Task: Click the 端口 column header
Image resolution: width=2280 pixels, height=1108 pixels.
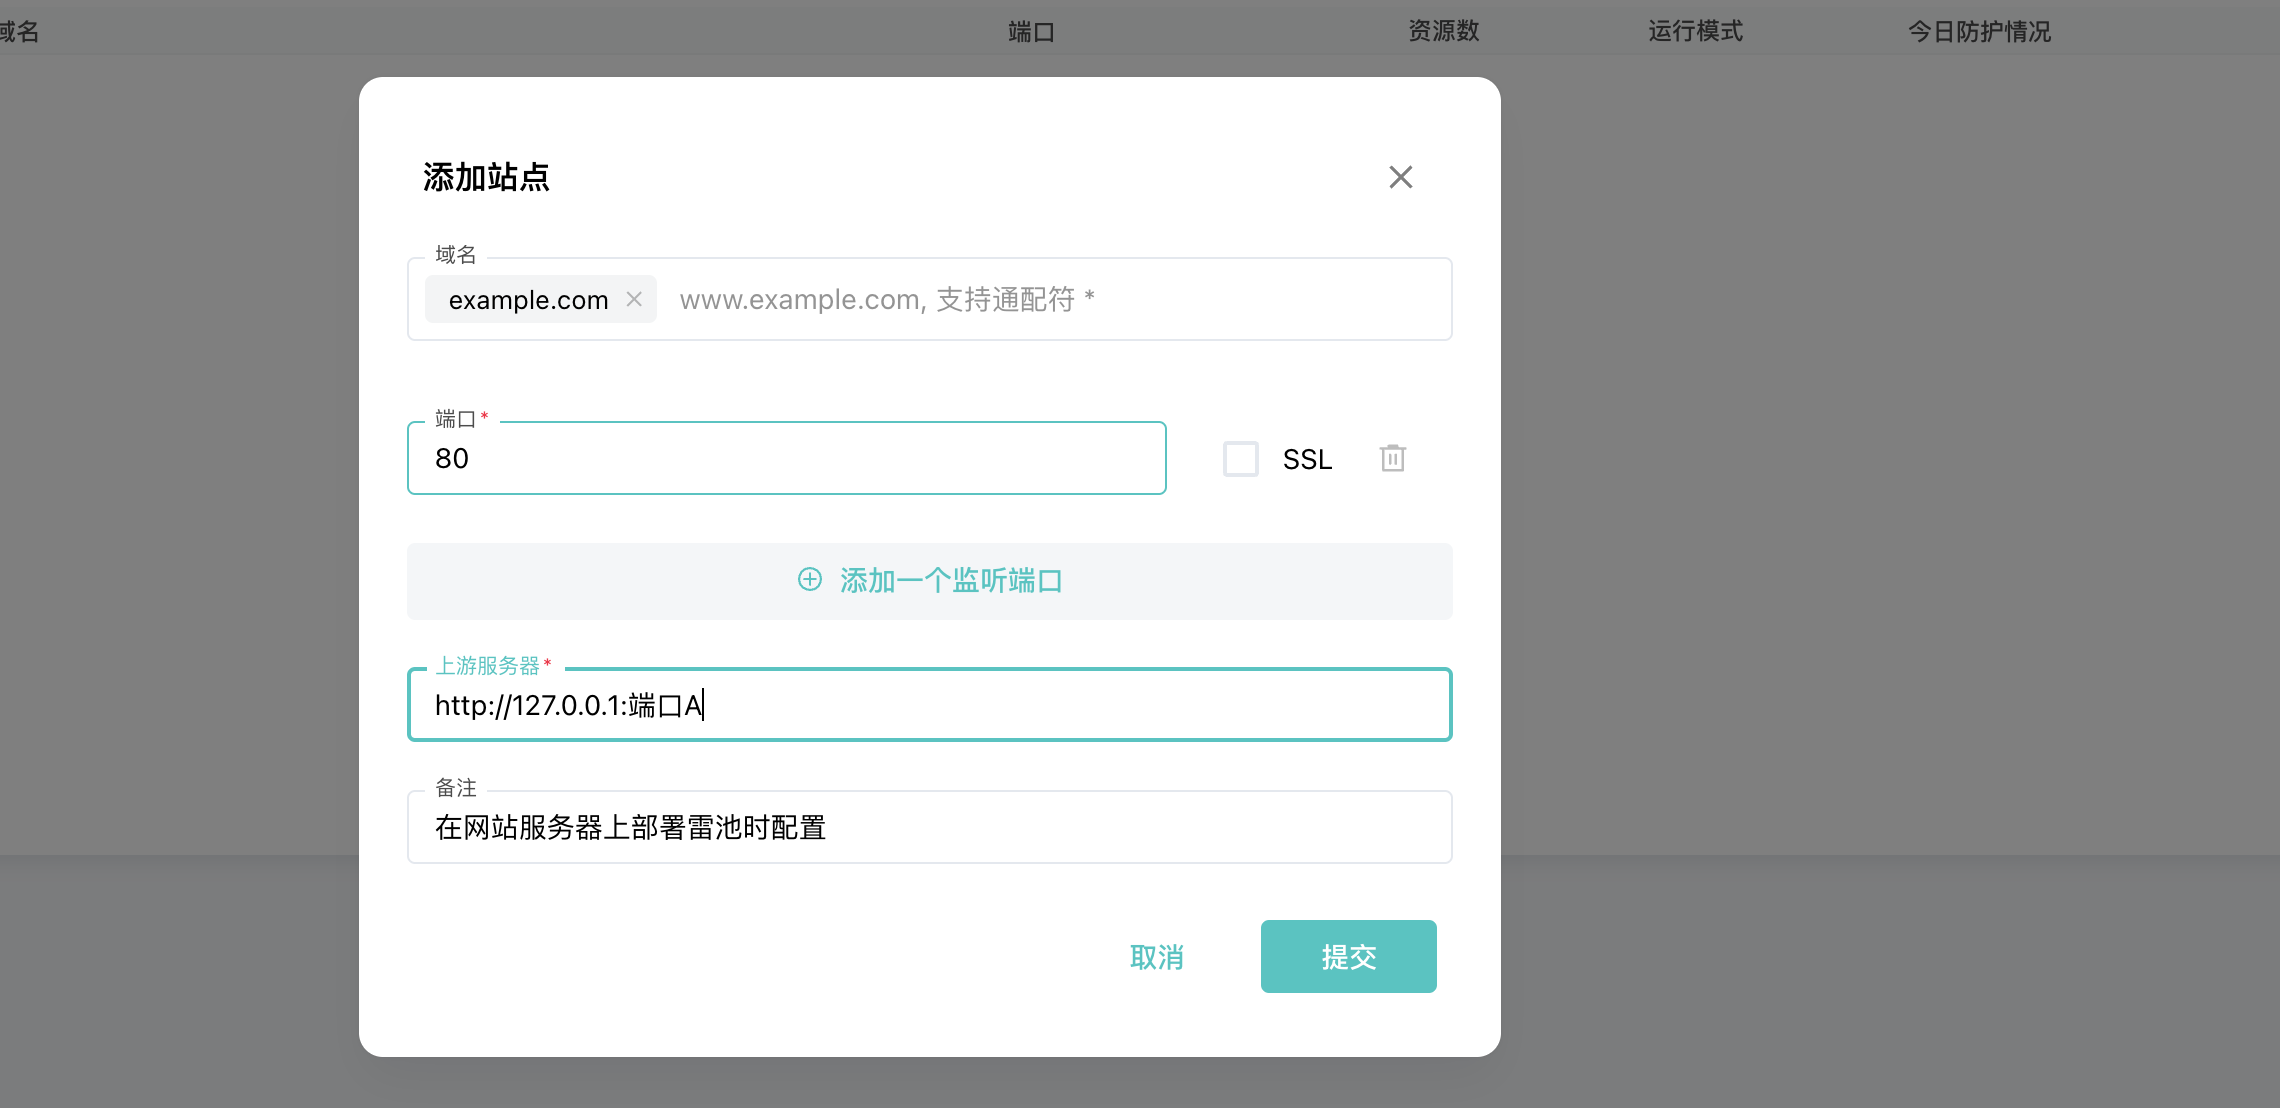Action: tap(1031, 32)
